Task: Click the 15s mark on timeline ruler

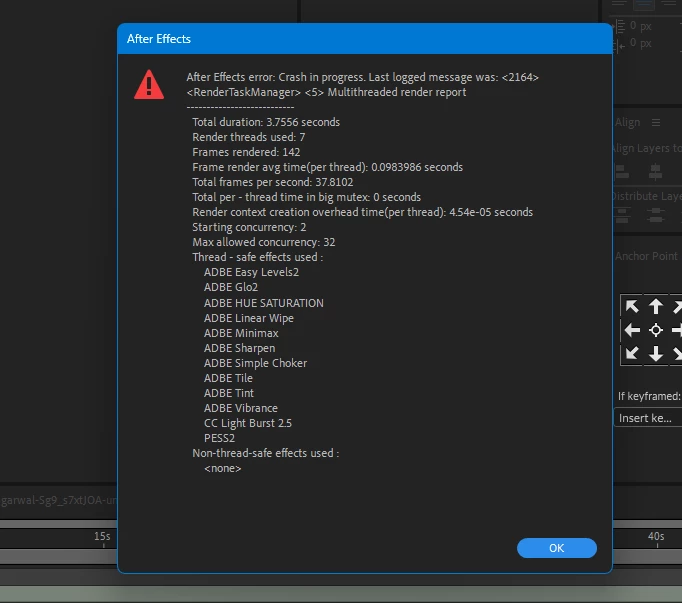Action: click(x=102, y=536)
